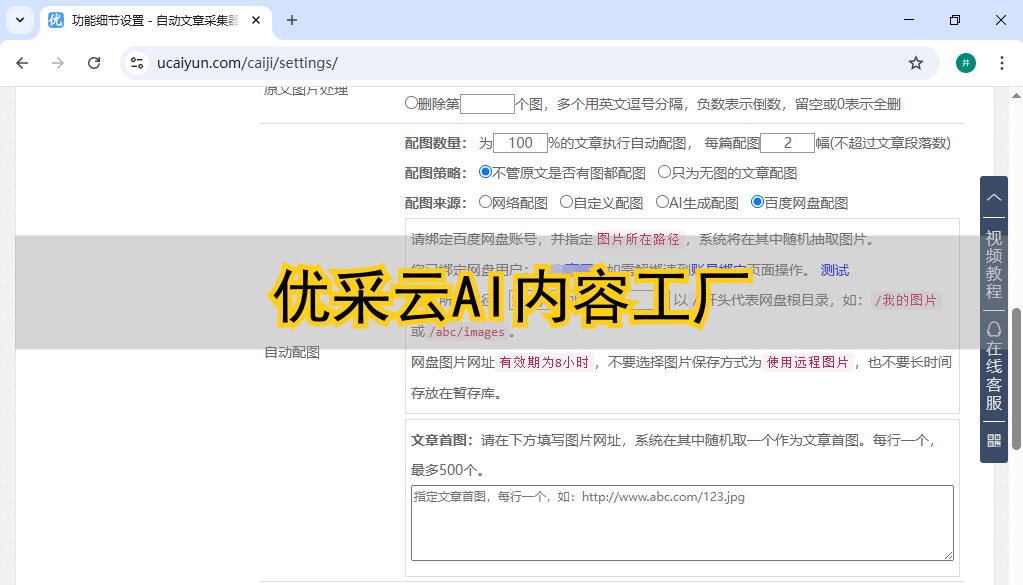Click the 文章首图 URL textarea
Image resolution: width=1023 pixels, height=585 pixels.
682,523
